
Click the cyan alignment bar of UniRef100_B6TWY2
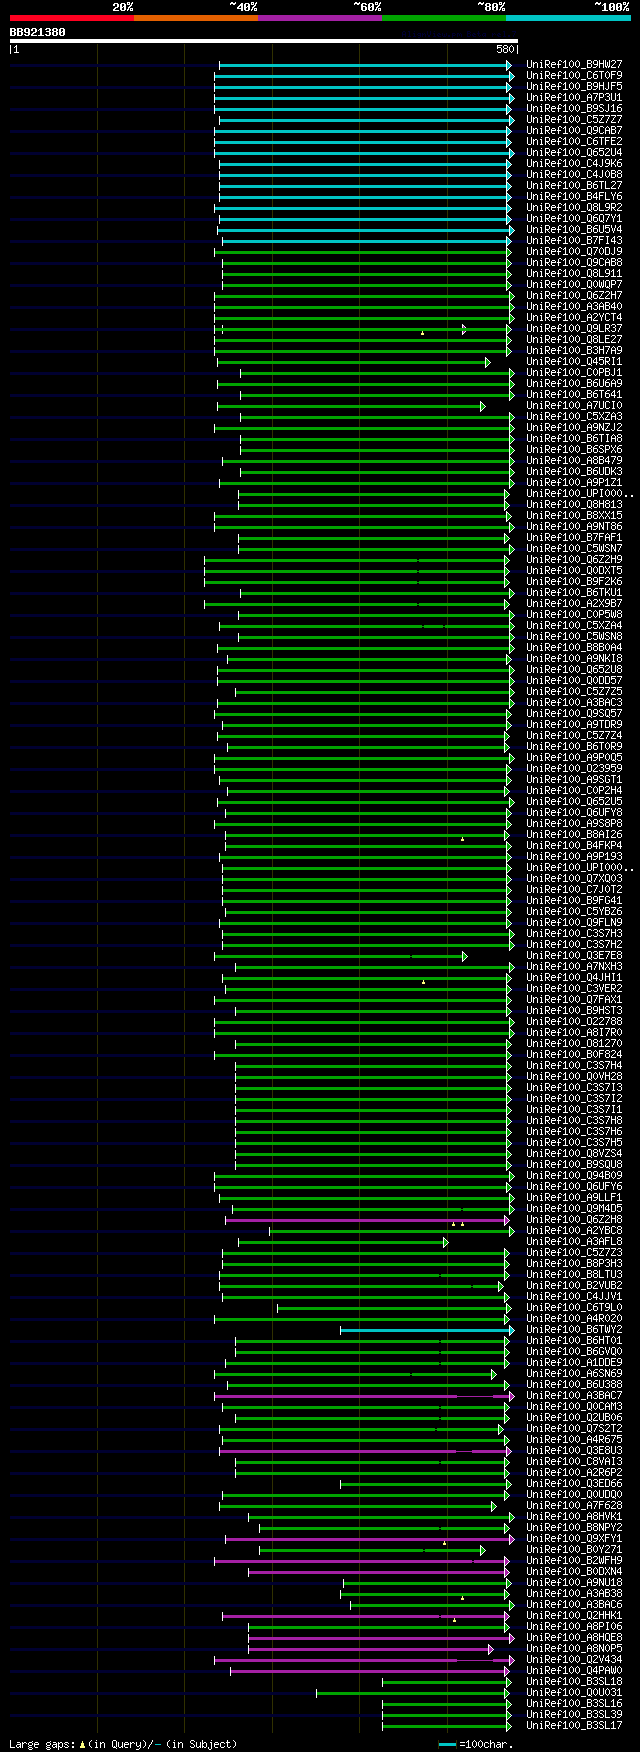pyautogui.click(x=425, y=1330)
